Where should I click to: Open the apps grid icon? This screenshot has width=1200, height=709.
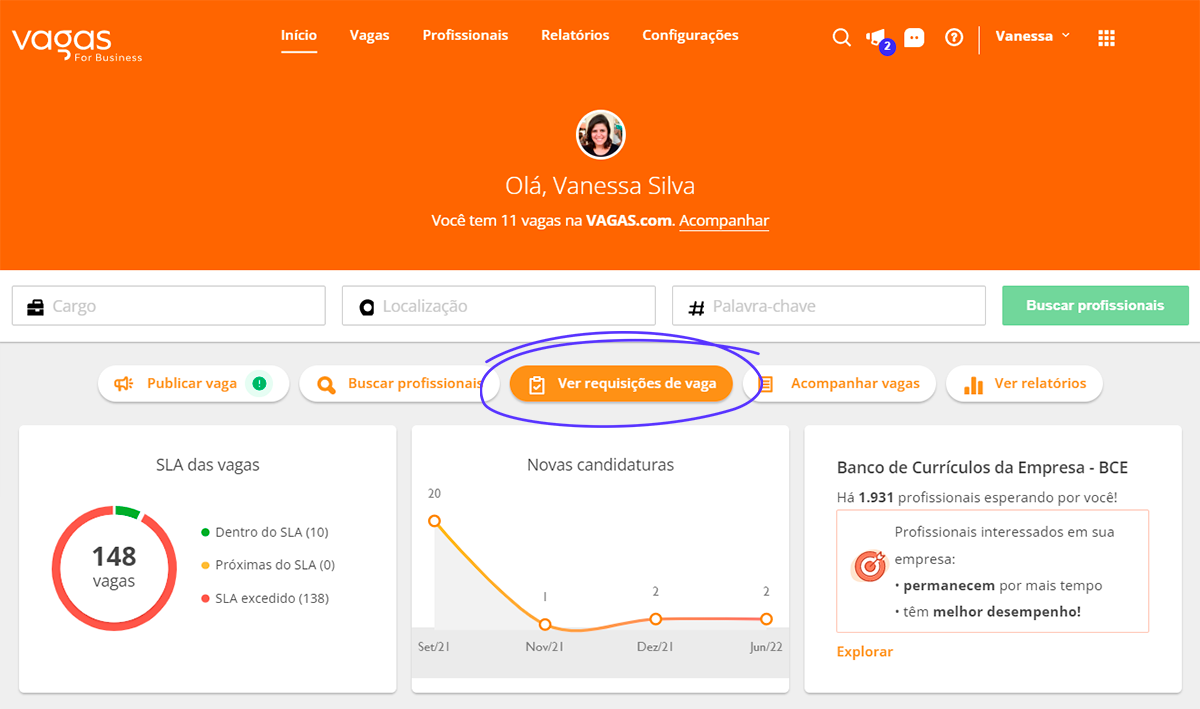(x=1106, y=37)
